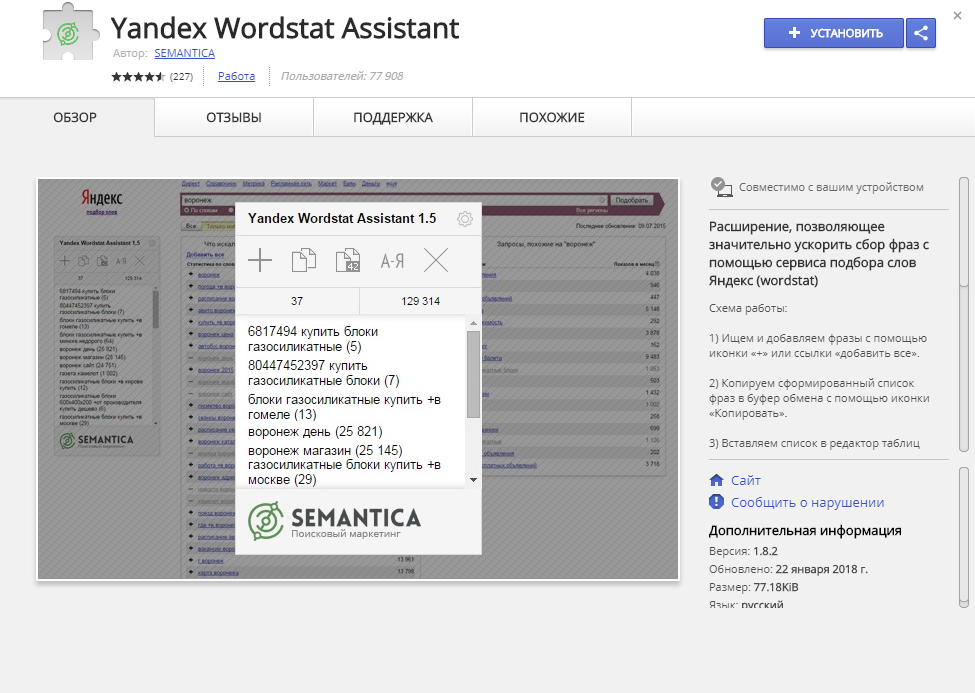Image resolution: width=975 pixels, height=693 pixels.
Task: Click the description panel scrollbar
Action: click(x=964, y=314)
